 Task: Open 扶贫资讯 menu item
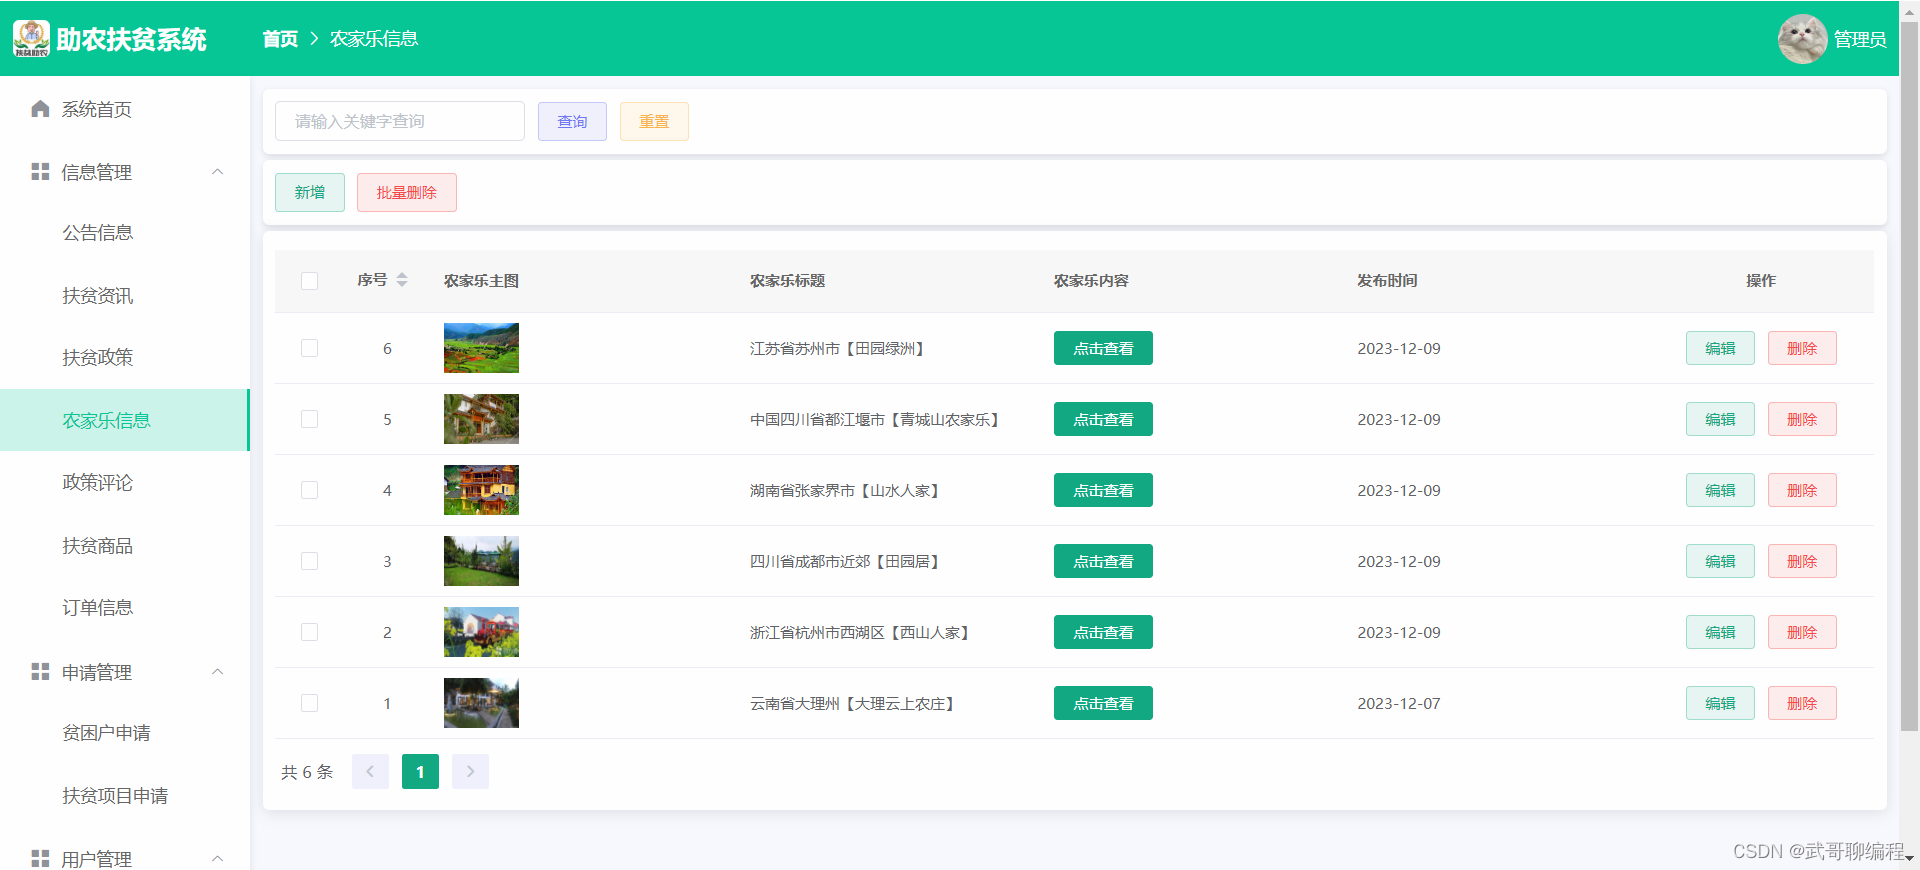[125, 296]
